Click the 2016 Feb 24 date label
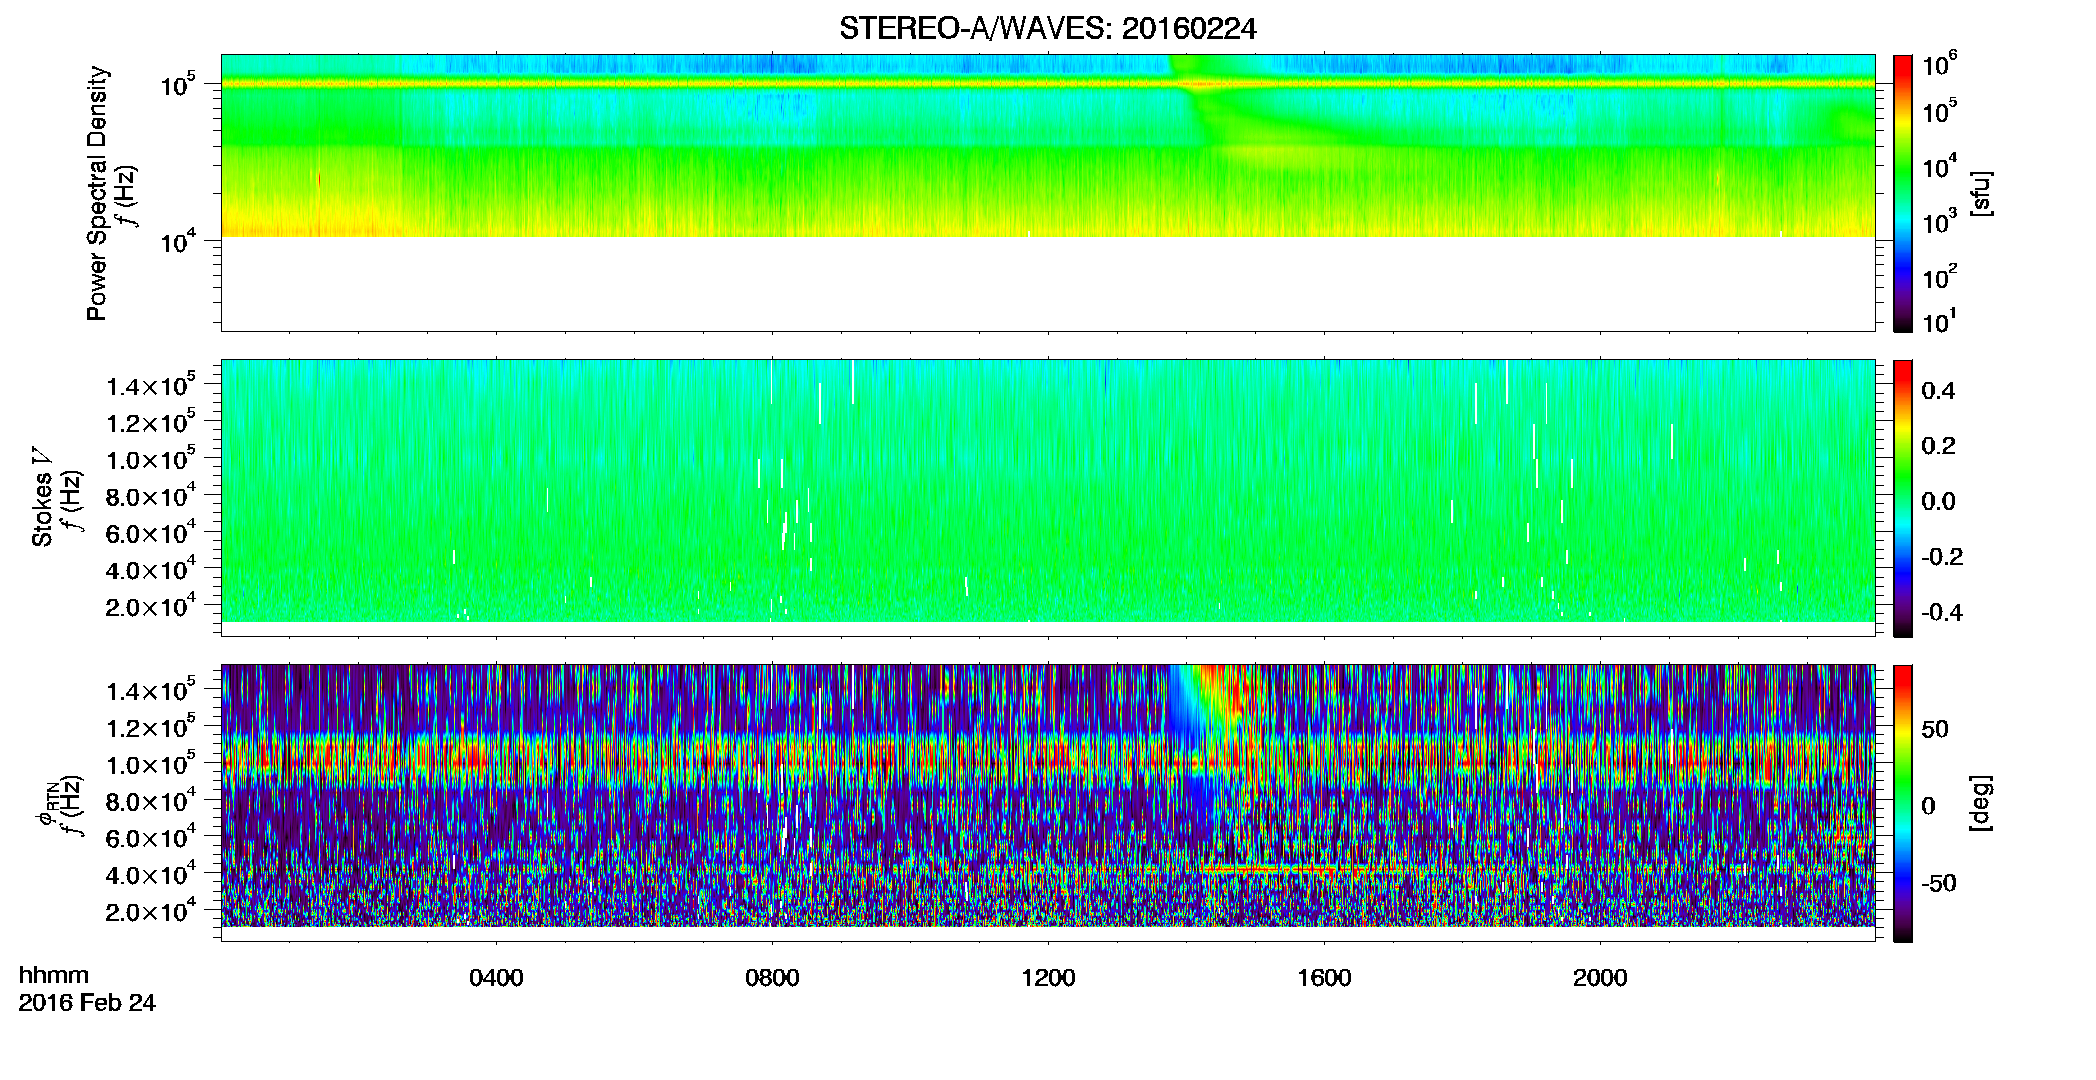Viewport: 2096px width, 1080px height. pyautogui.click(x=87, y=1003)
